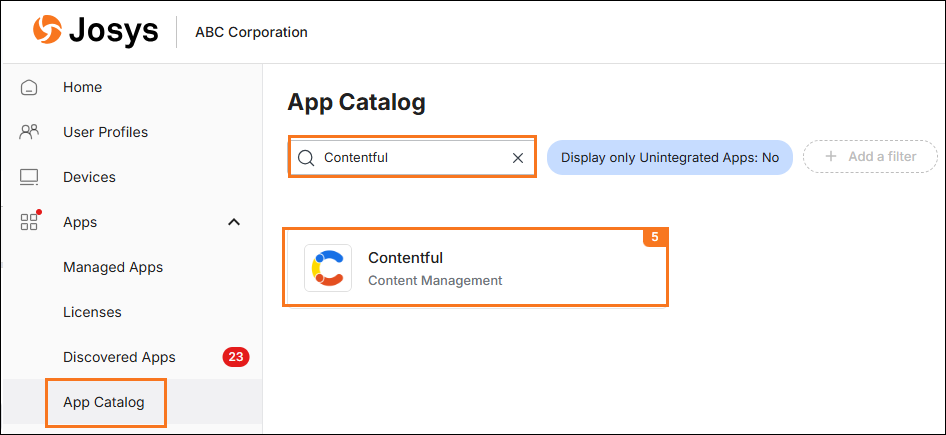
Task: Click the Home sidebar icon
Action: coord(29,87)
